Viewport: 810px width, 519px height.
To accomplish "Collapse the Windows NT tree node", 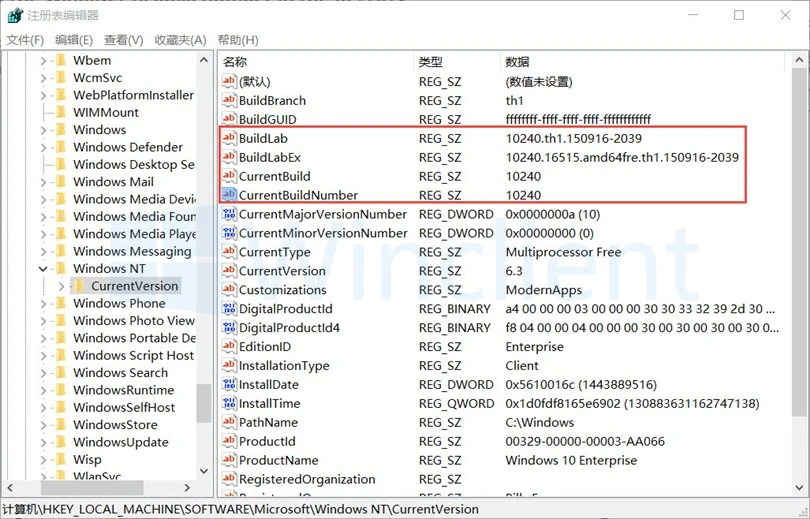I will coord(43,269).
